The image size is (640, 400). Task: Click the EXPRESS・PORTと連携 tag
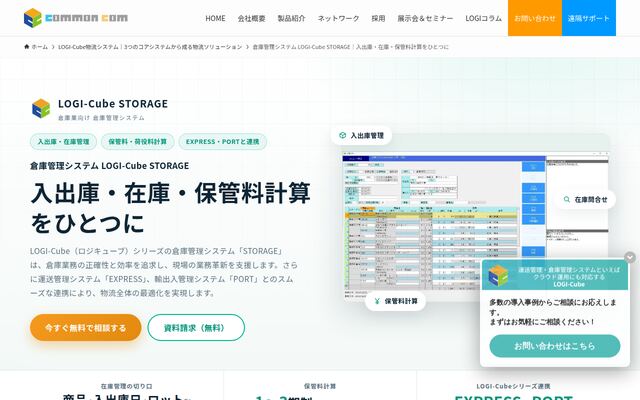222,142
